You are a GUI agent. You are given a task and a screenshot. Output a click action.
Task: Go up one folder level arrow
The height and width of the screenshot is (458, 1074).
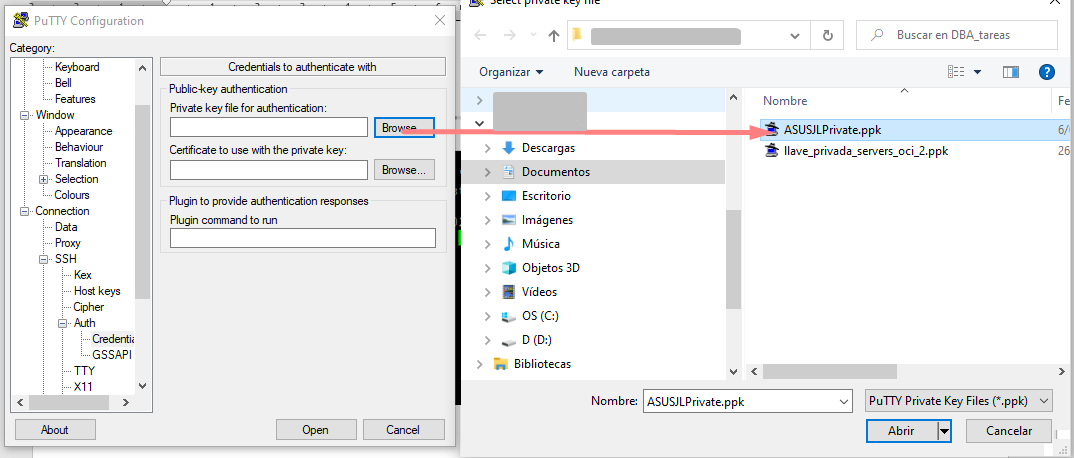coord(554,36)
